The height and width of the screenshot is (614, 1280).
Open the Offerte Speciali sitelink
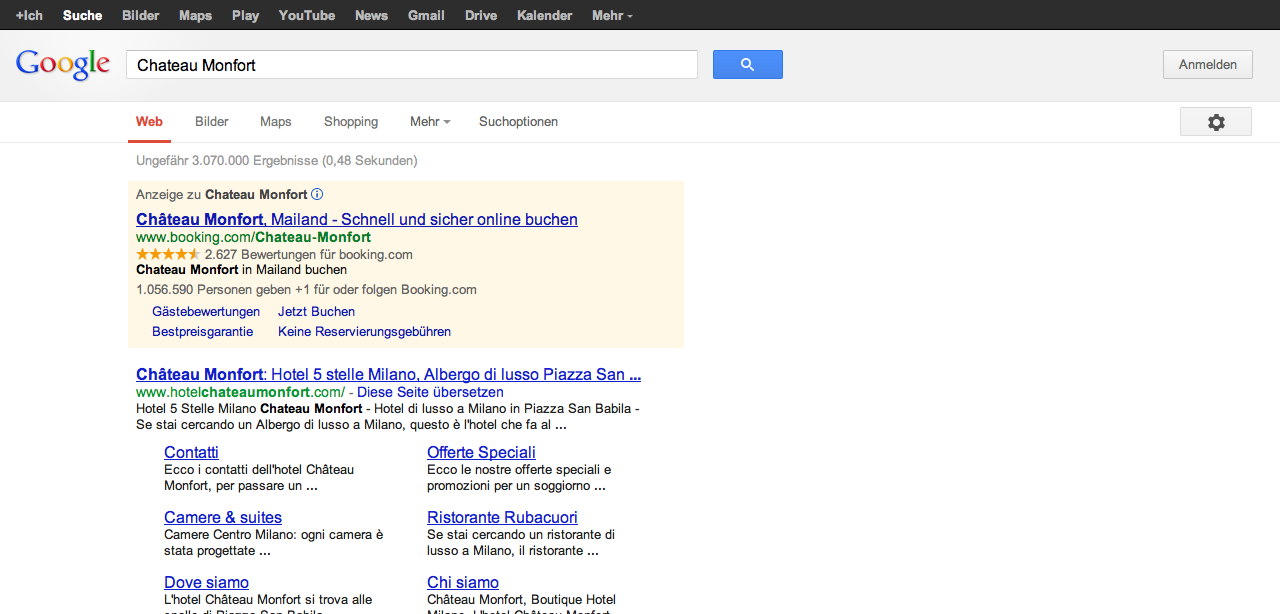coord(481,452)
